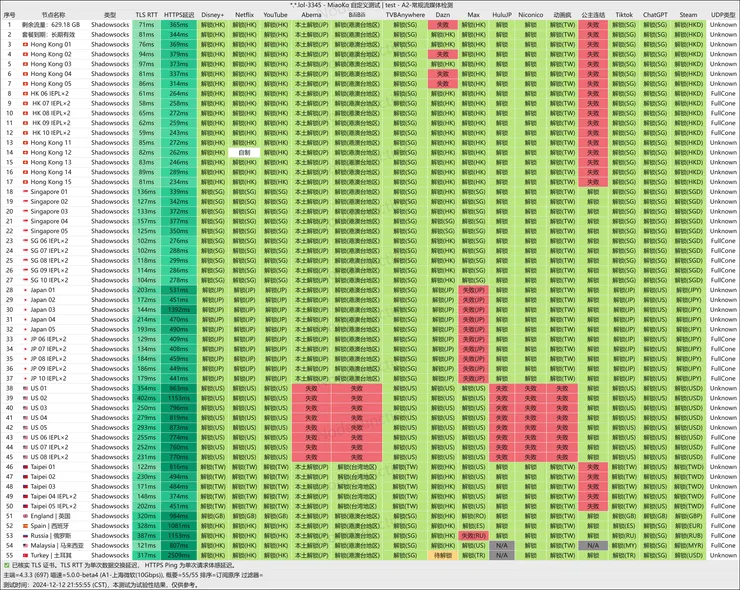Click row 1 text 剩余流量: 629.18 GB

tap(51, 25)
